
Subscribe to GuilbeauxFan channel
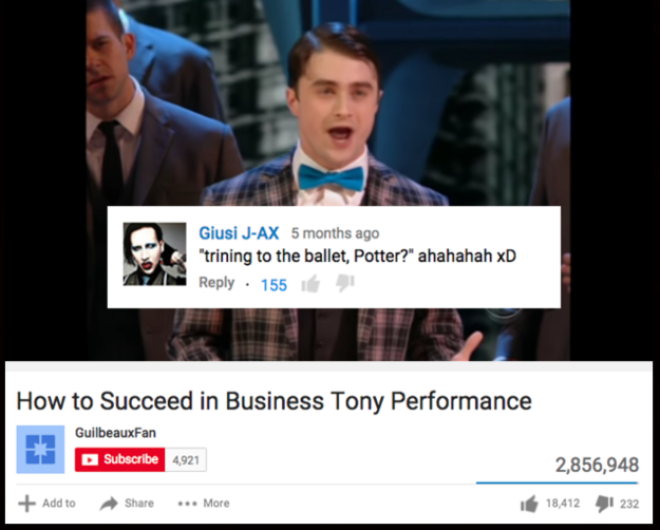pos(120,459)
